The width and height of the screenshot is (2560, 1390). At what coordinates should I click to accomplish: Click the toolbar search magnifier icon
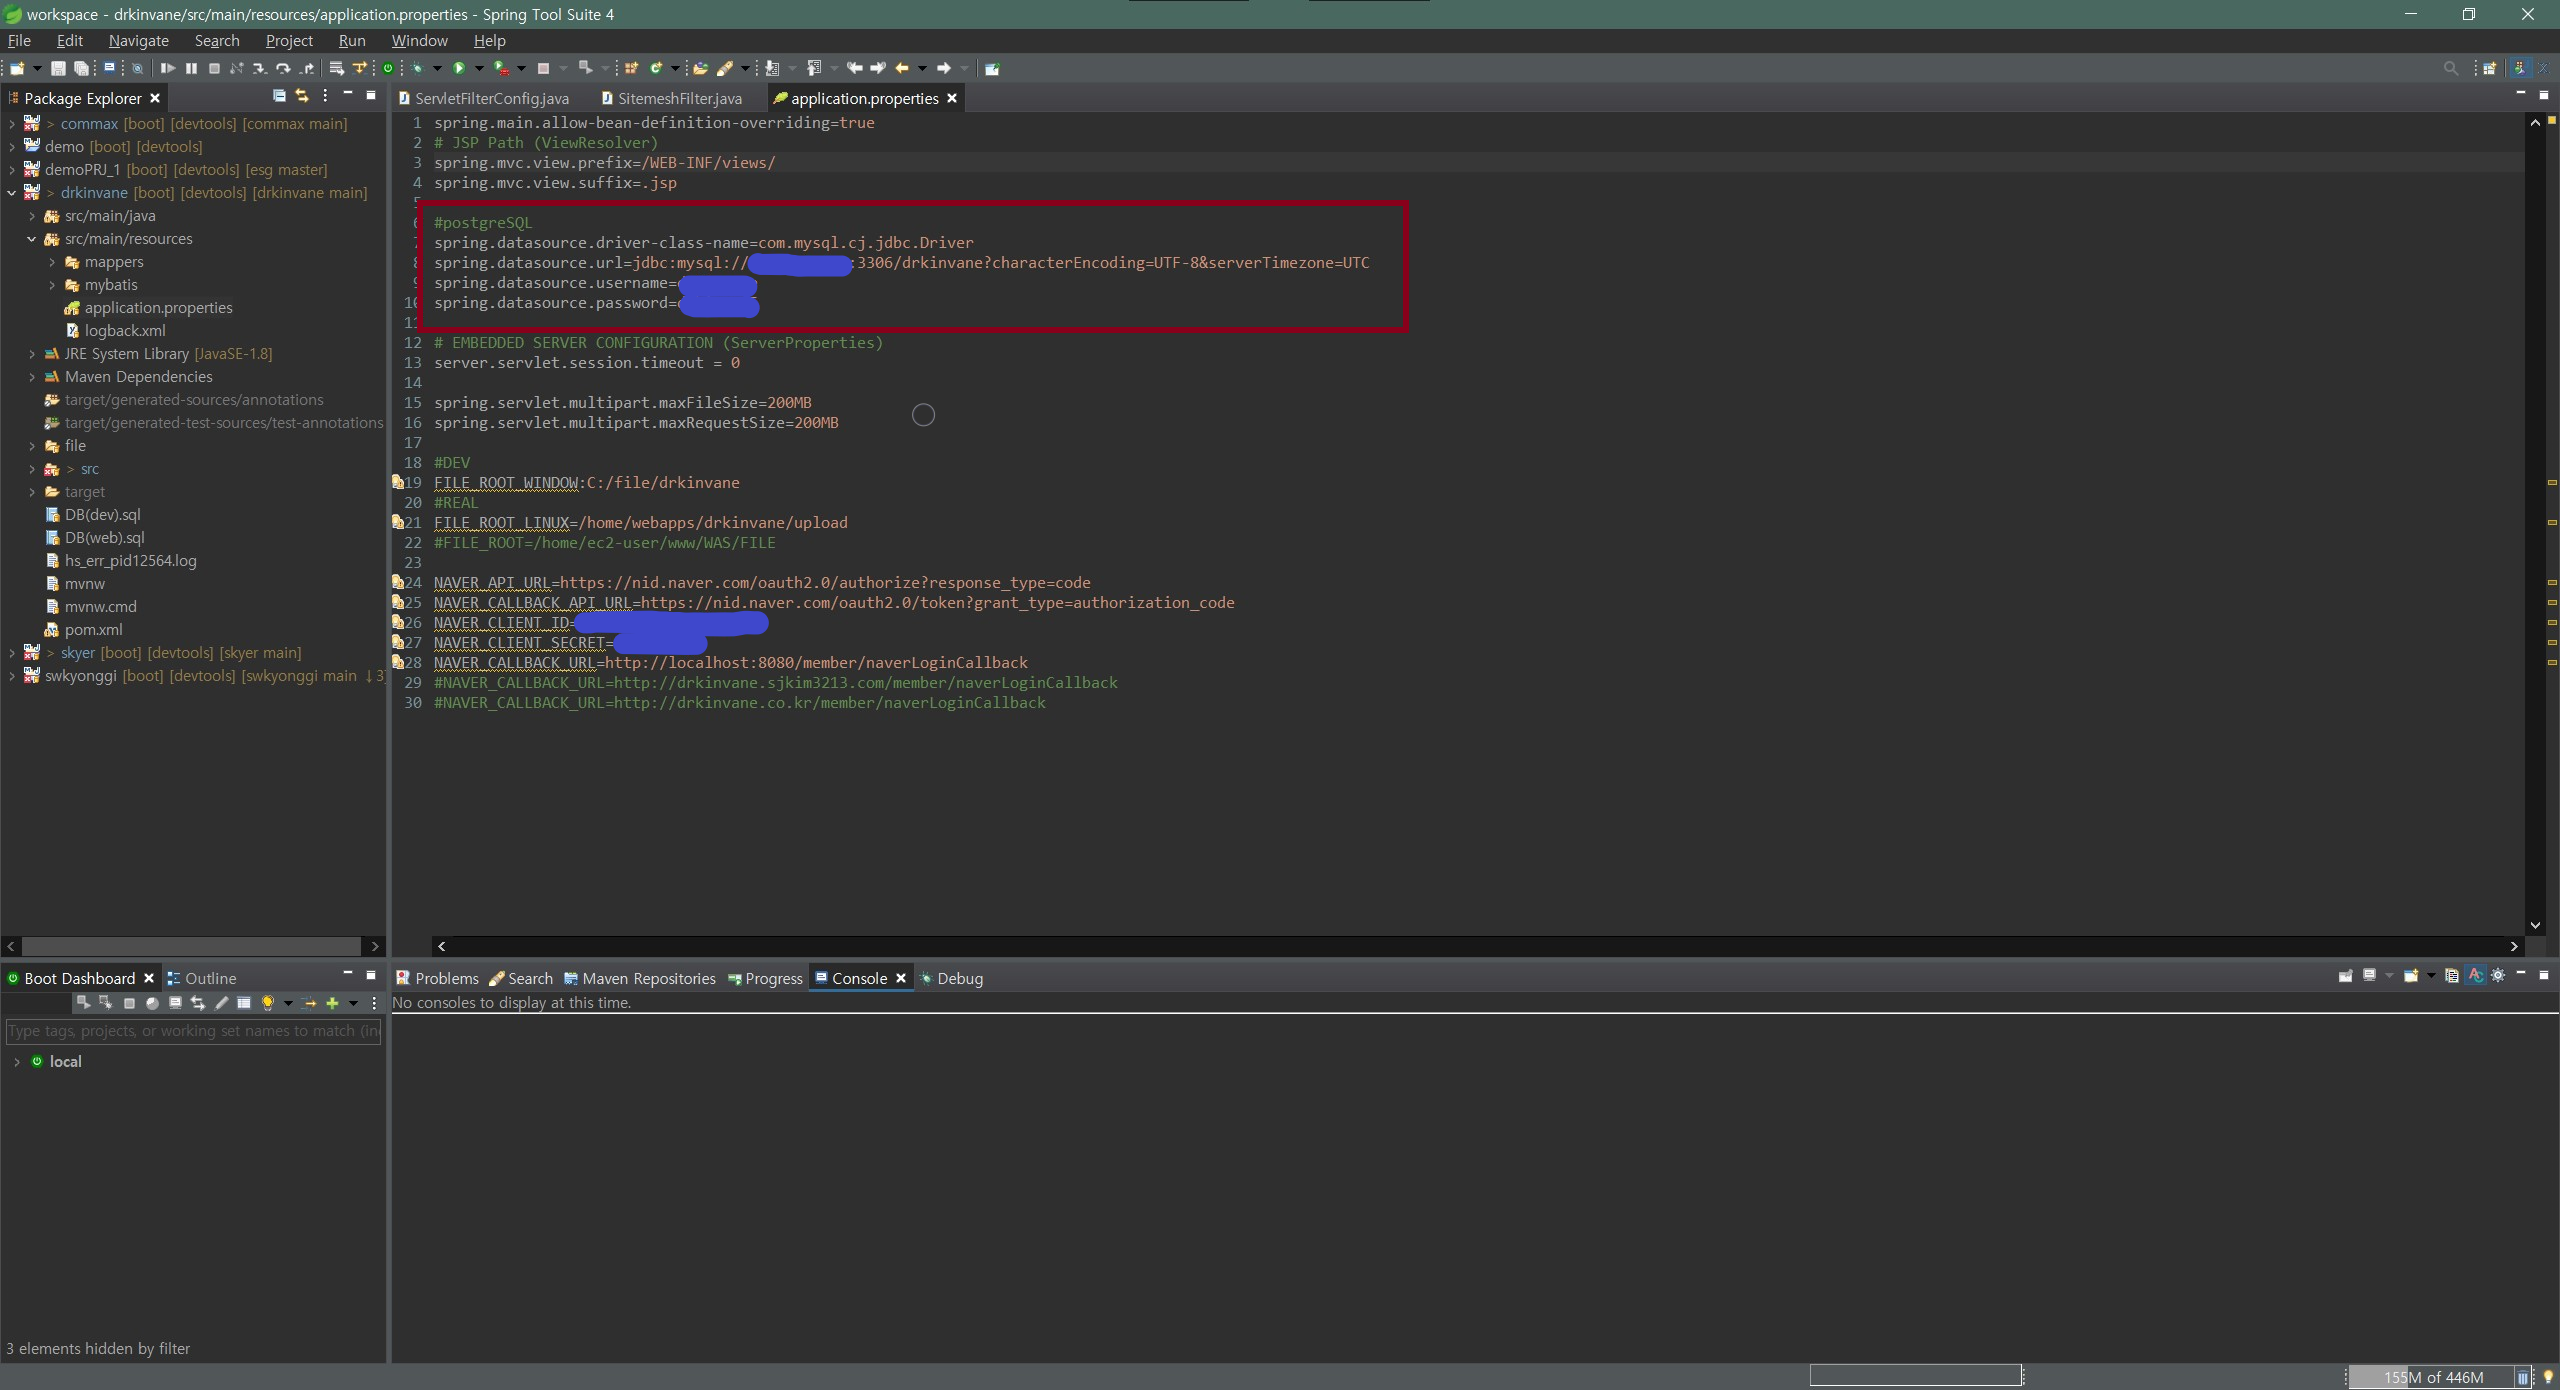point(2450,69)
